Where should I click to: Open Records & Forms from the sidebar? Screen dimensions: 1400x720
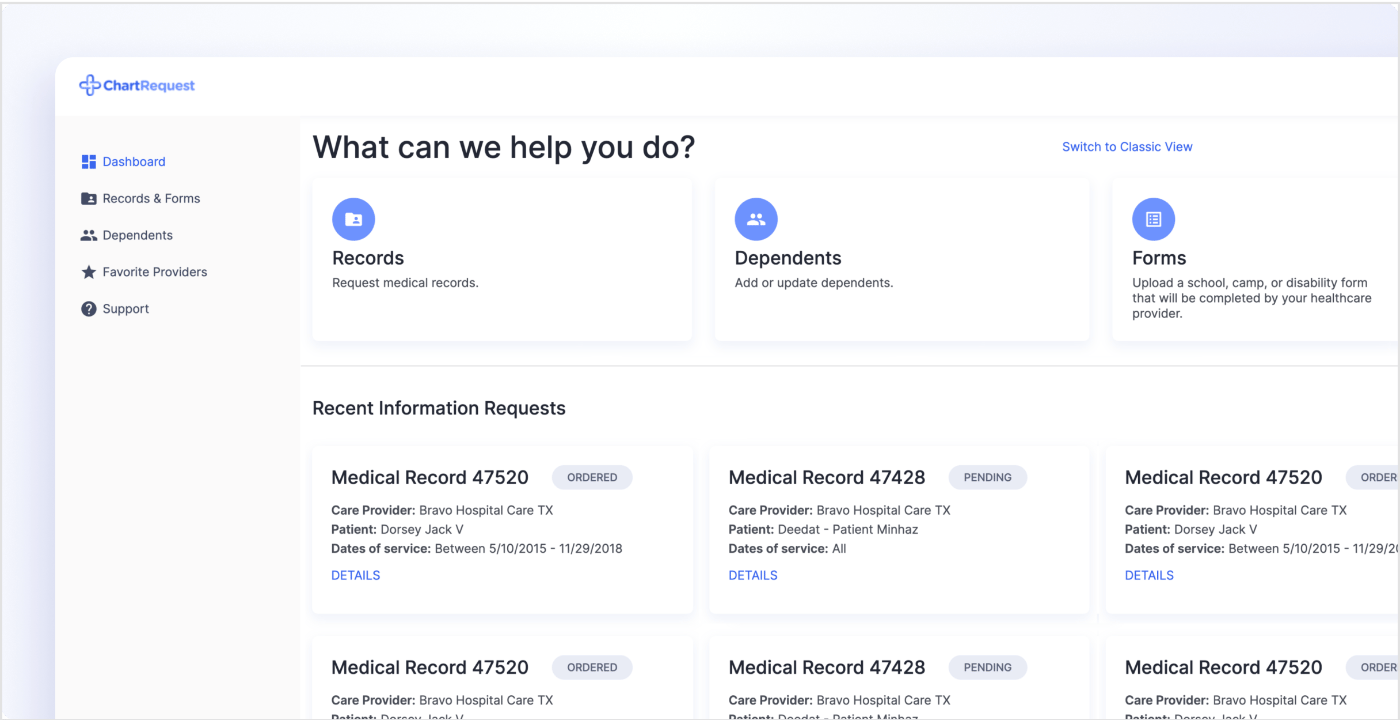click(151, 199)
